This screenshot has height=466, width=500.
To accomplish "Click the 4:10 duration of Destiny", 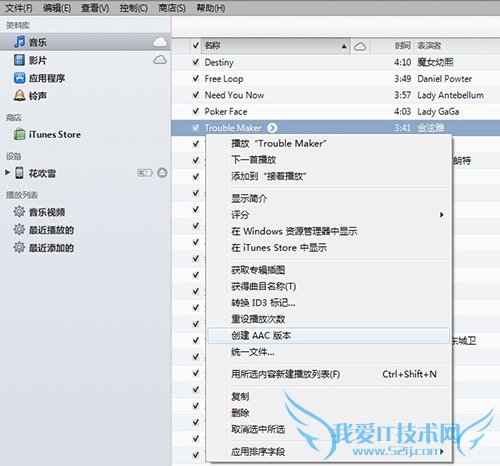I will coord(402,62).
